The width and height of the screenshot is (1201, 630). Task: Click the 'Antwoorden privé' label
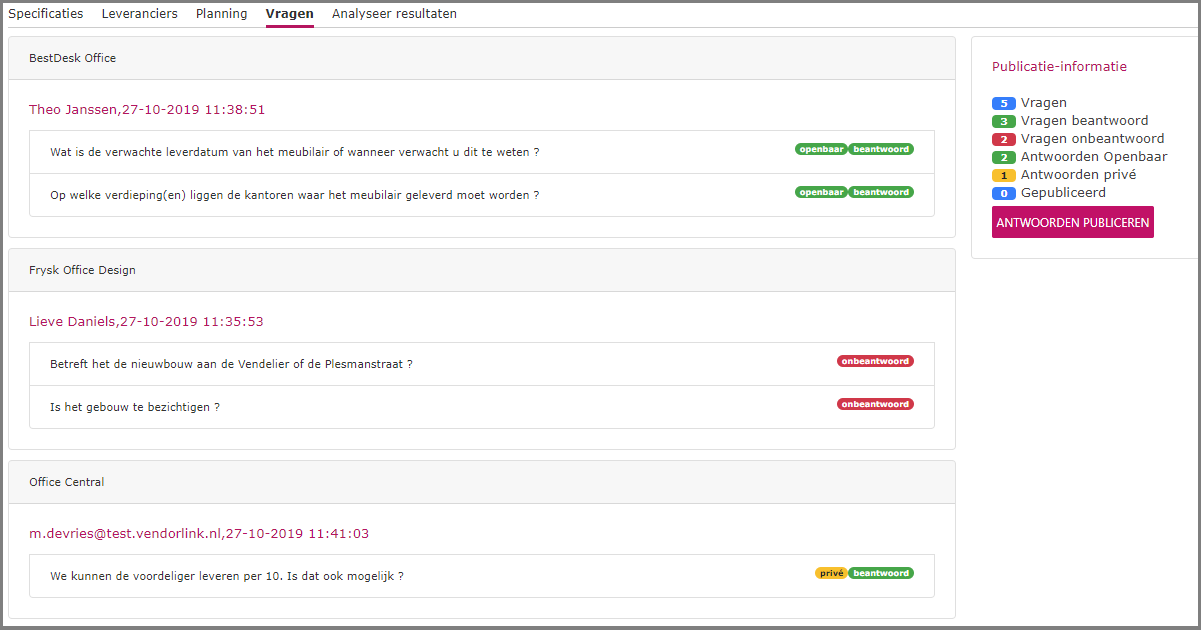pyautogui.click(x=1078, y=175)
